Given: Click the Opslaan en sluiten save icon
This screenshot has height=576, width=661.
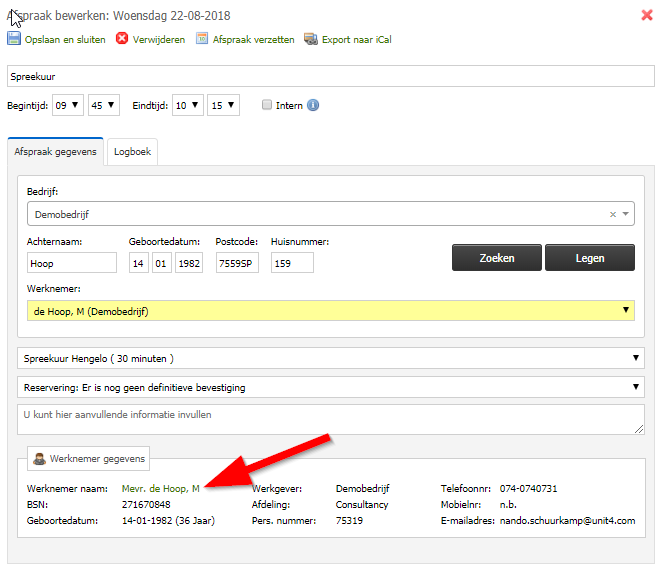Looking at the screenshot, I should click(13, 39).
